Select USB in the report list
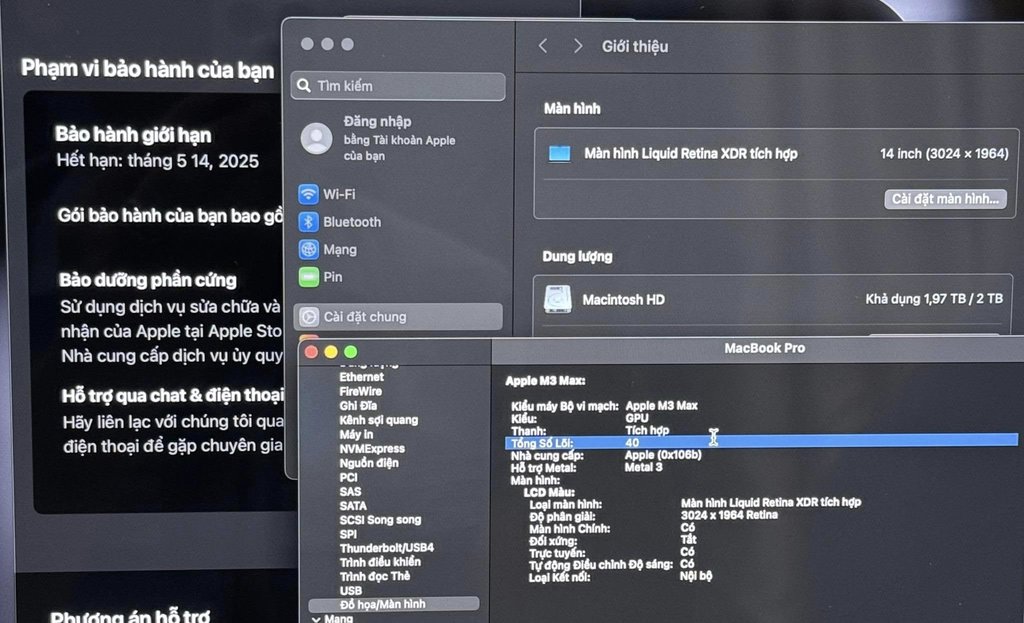This screenshot has width=1024, height=623. click(351, 590)
